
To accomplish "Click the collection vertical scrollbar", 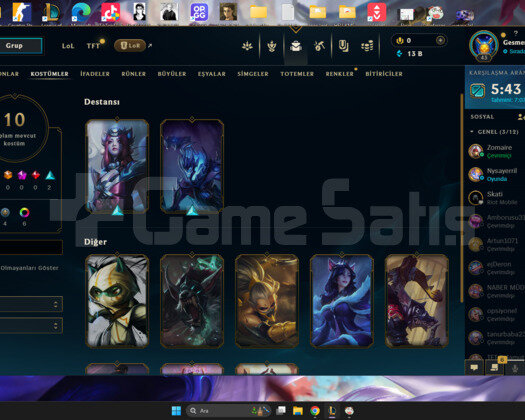I will point(462,198).
